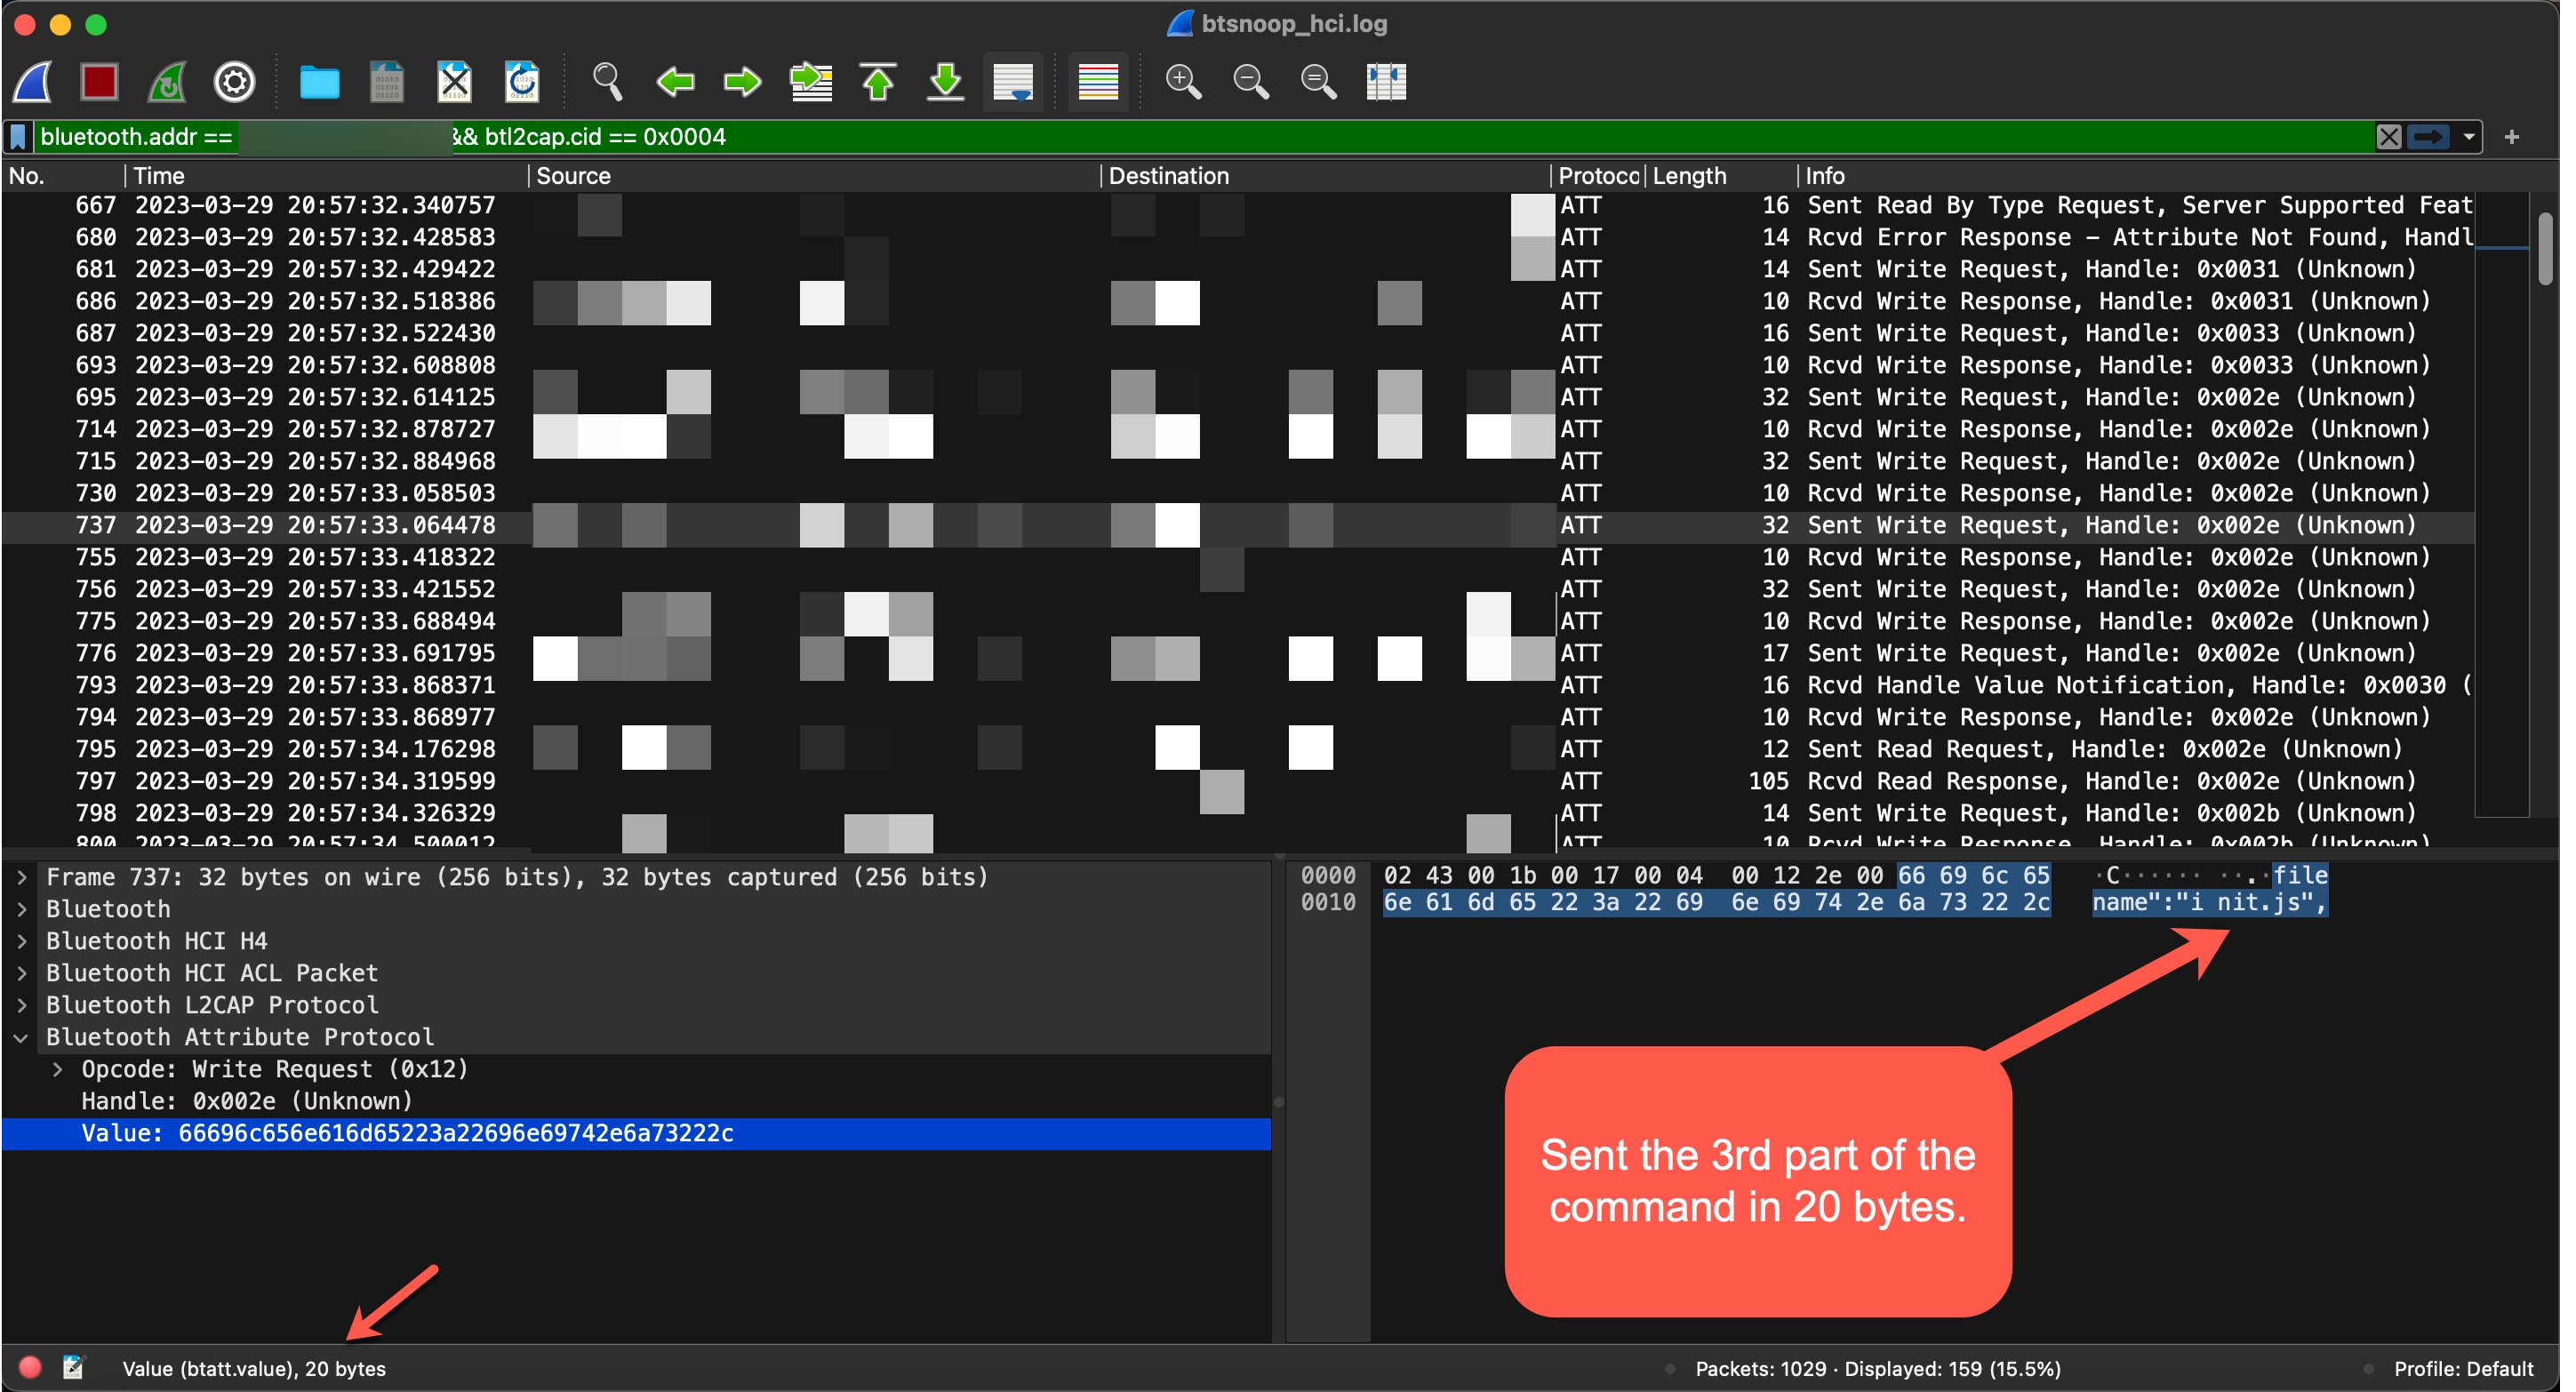Click hex offset row 0010

point(1328,902)
